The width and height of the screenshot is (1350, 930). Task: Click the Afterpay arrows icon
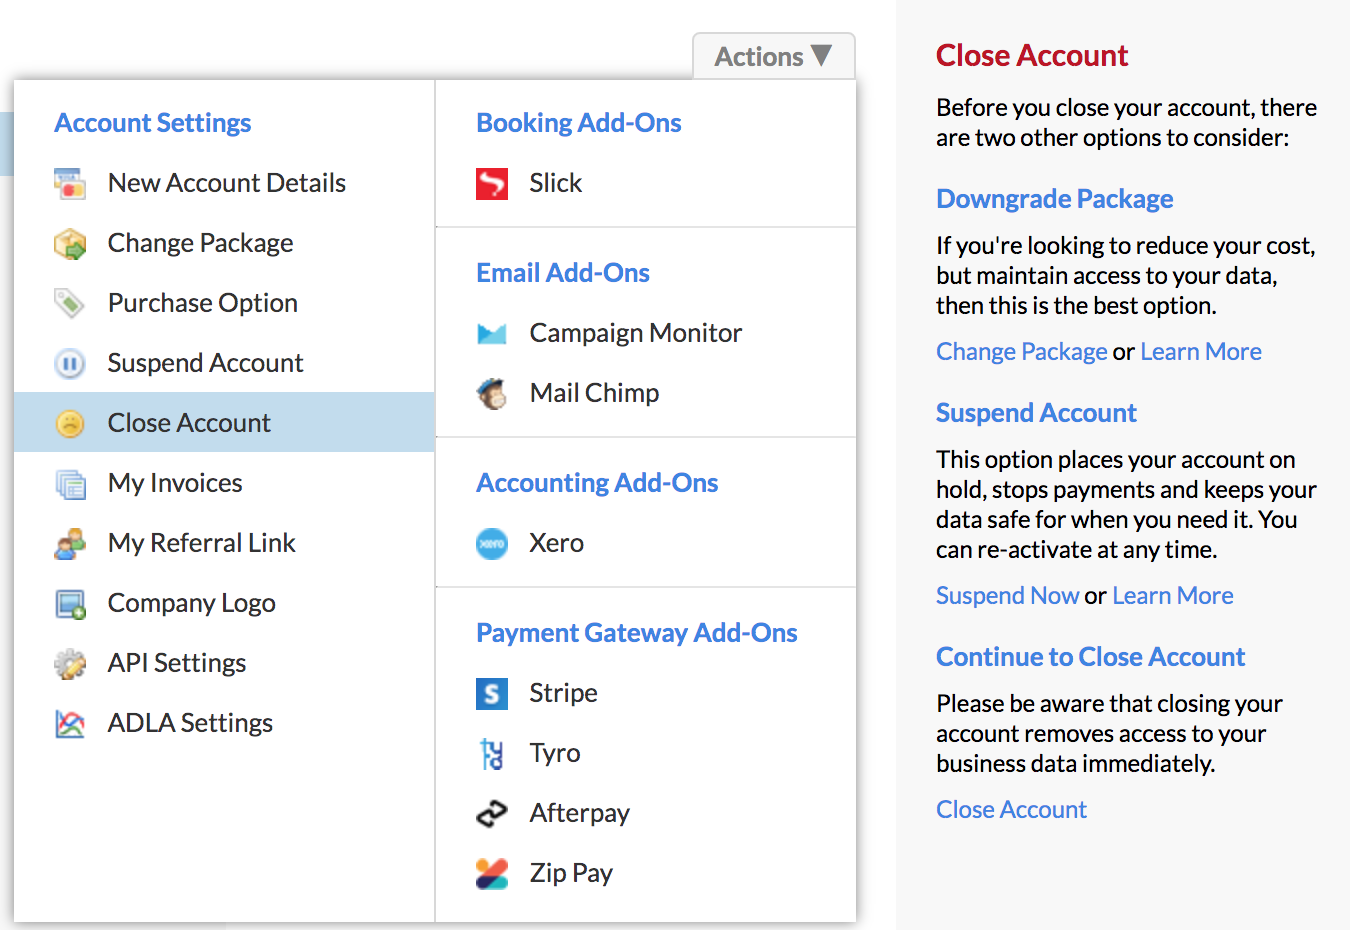click(492, 813)
